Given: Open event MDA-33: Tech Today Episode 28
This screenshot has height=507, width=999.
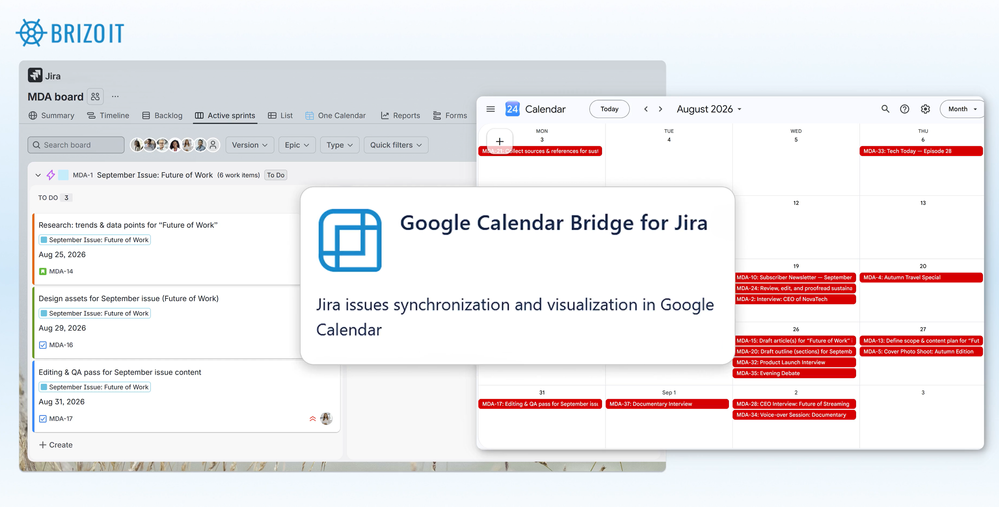Looking at the screenshot, I should pos(921,151).
